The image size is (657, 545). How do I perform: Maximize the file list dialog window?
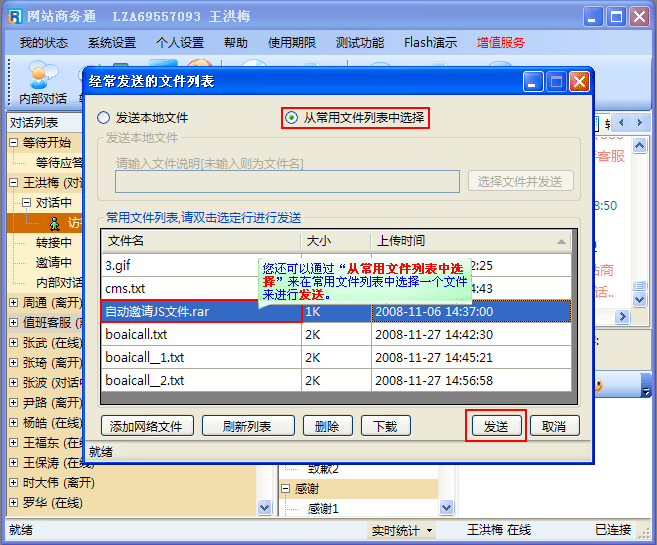tap(556, 81)
